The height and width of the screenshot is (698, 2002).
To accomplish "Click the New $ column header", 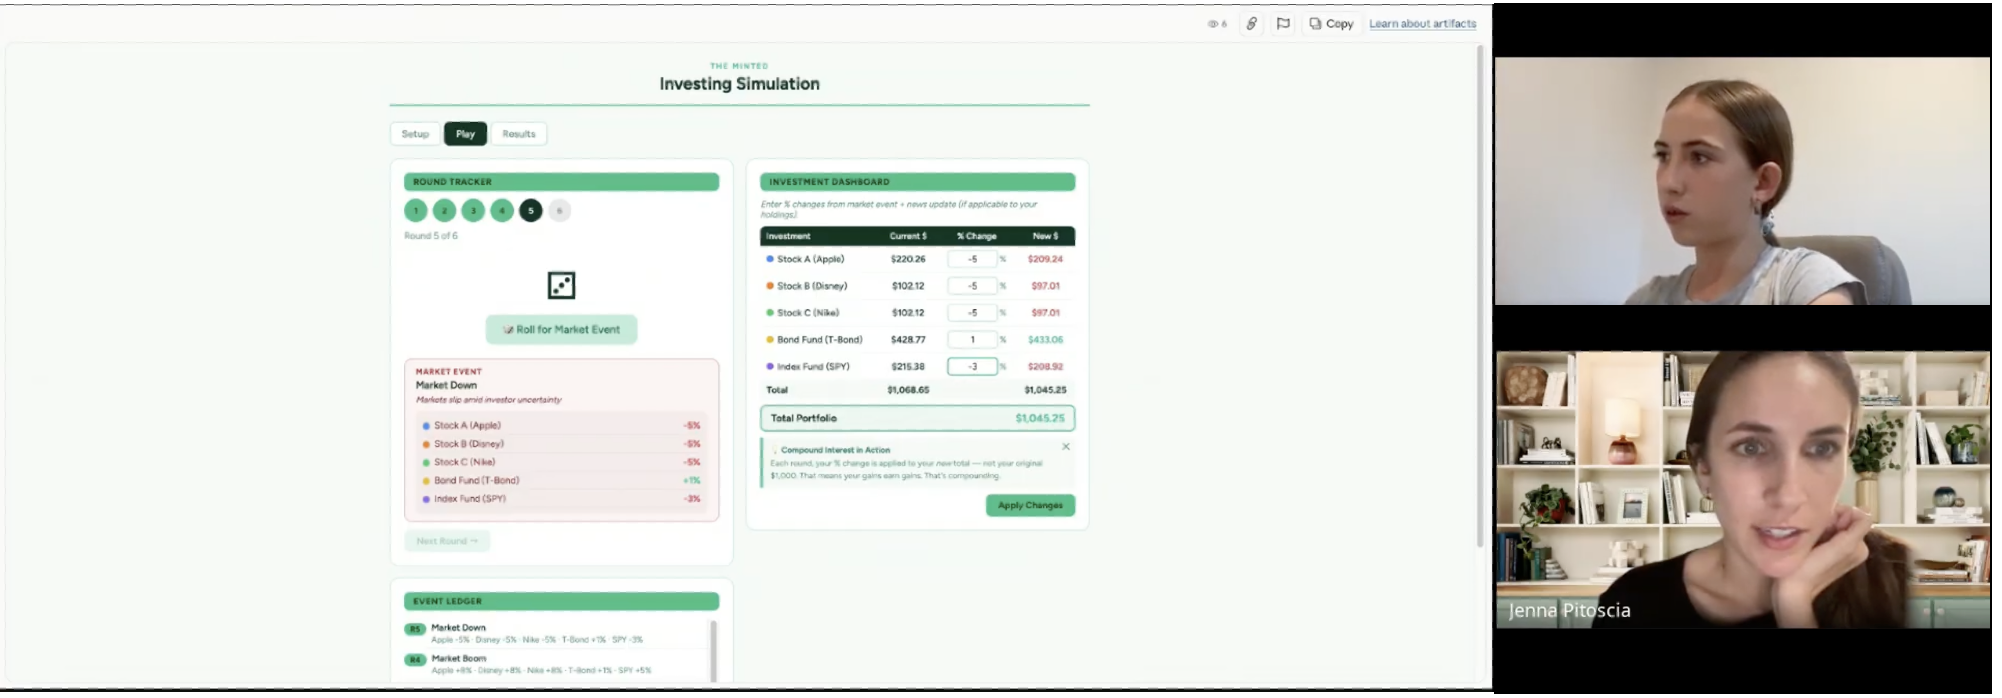I will coord(1045,236).
